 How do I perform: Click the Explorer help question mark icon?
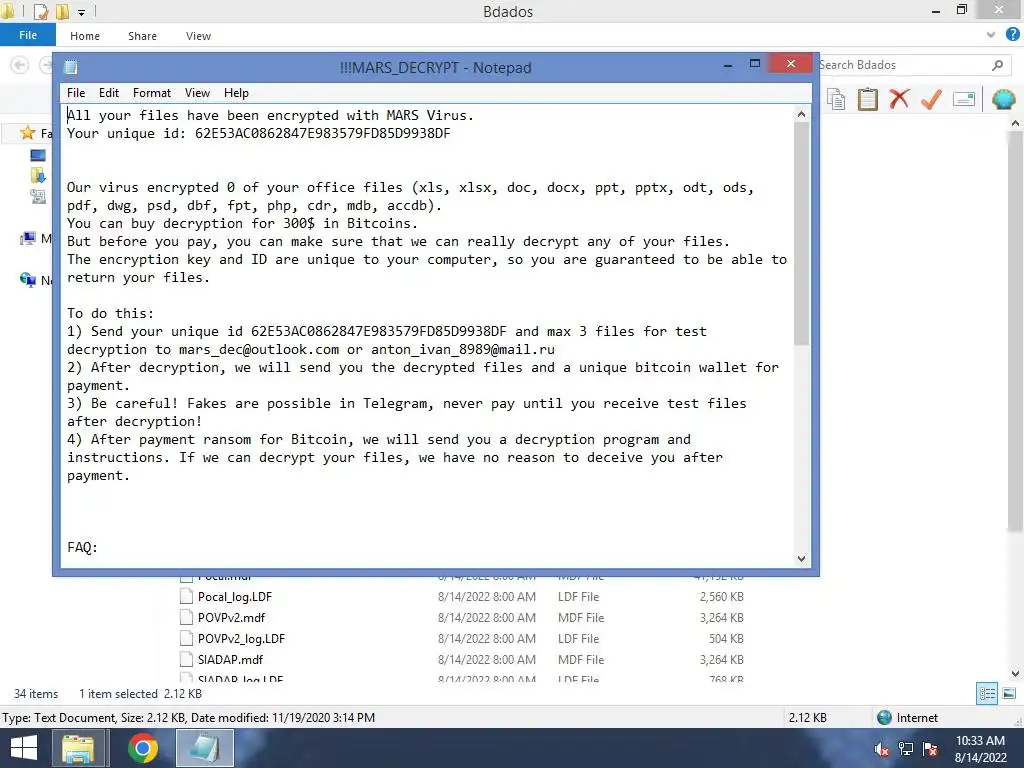click(x=1013, y=35)
